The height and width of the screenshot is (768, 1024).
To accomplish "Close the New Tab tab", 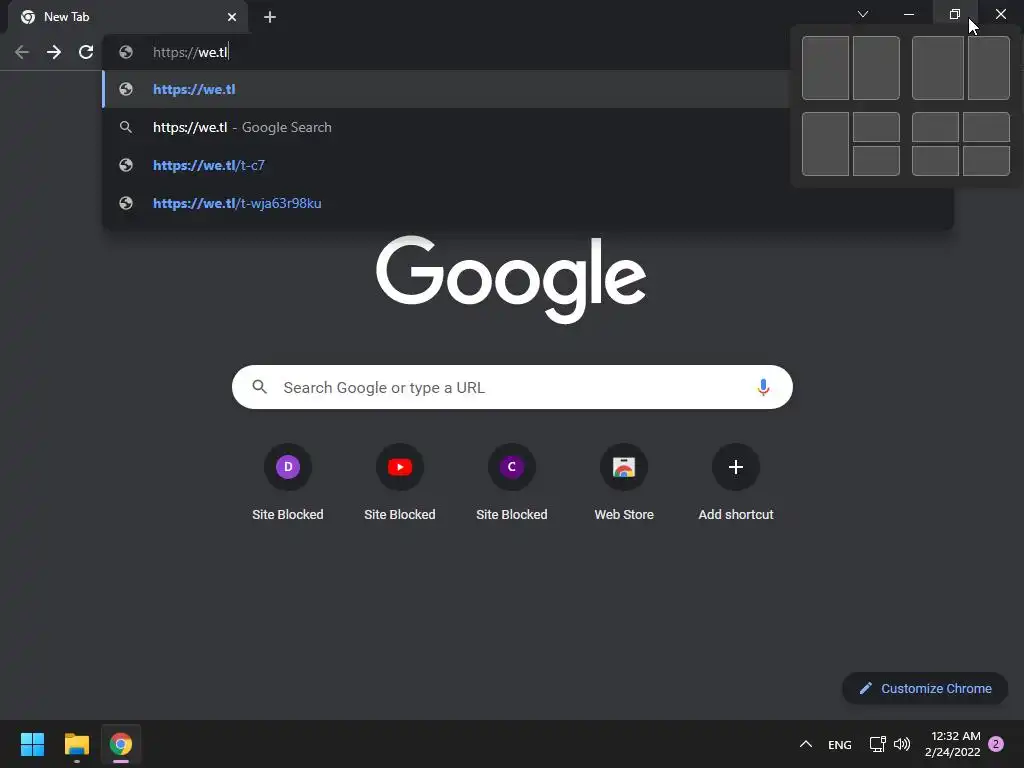I will [232, 17].
